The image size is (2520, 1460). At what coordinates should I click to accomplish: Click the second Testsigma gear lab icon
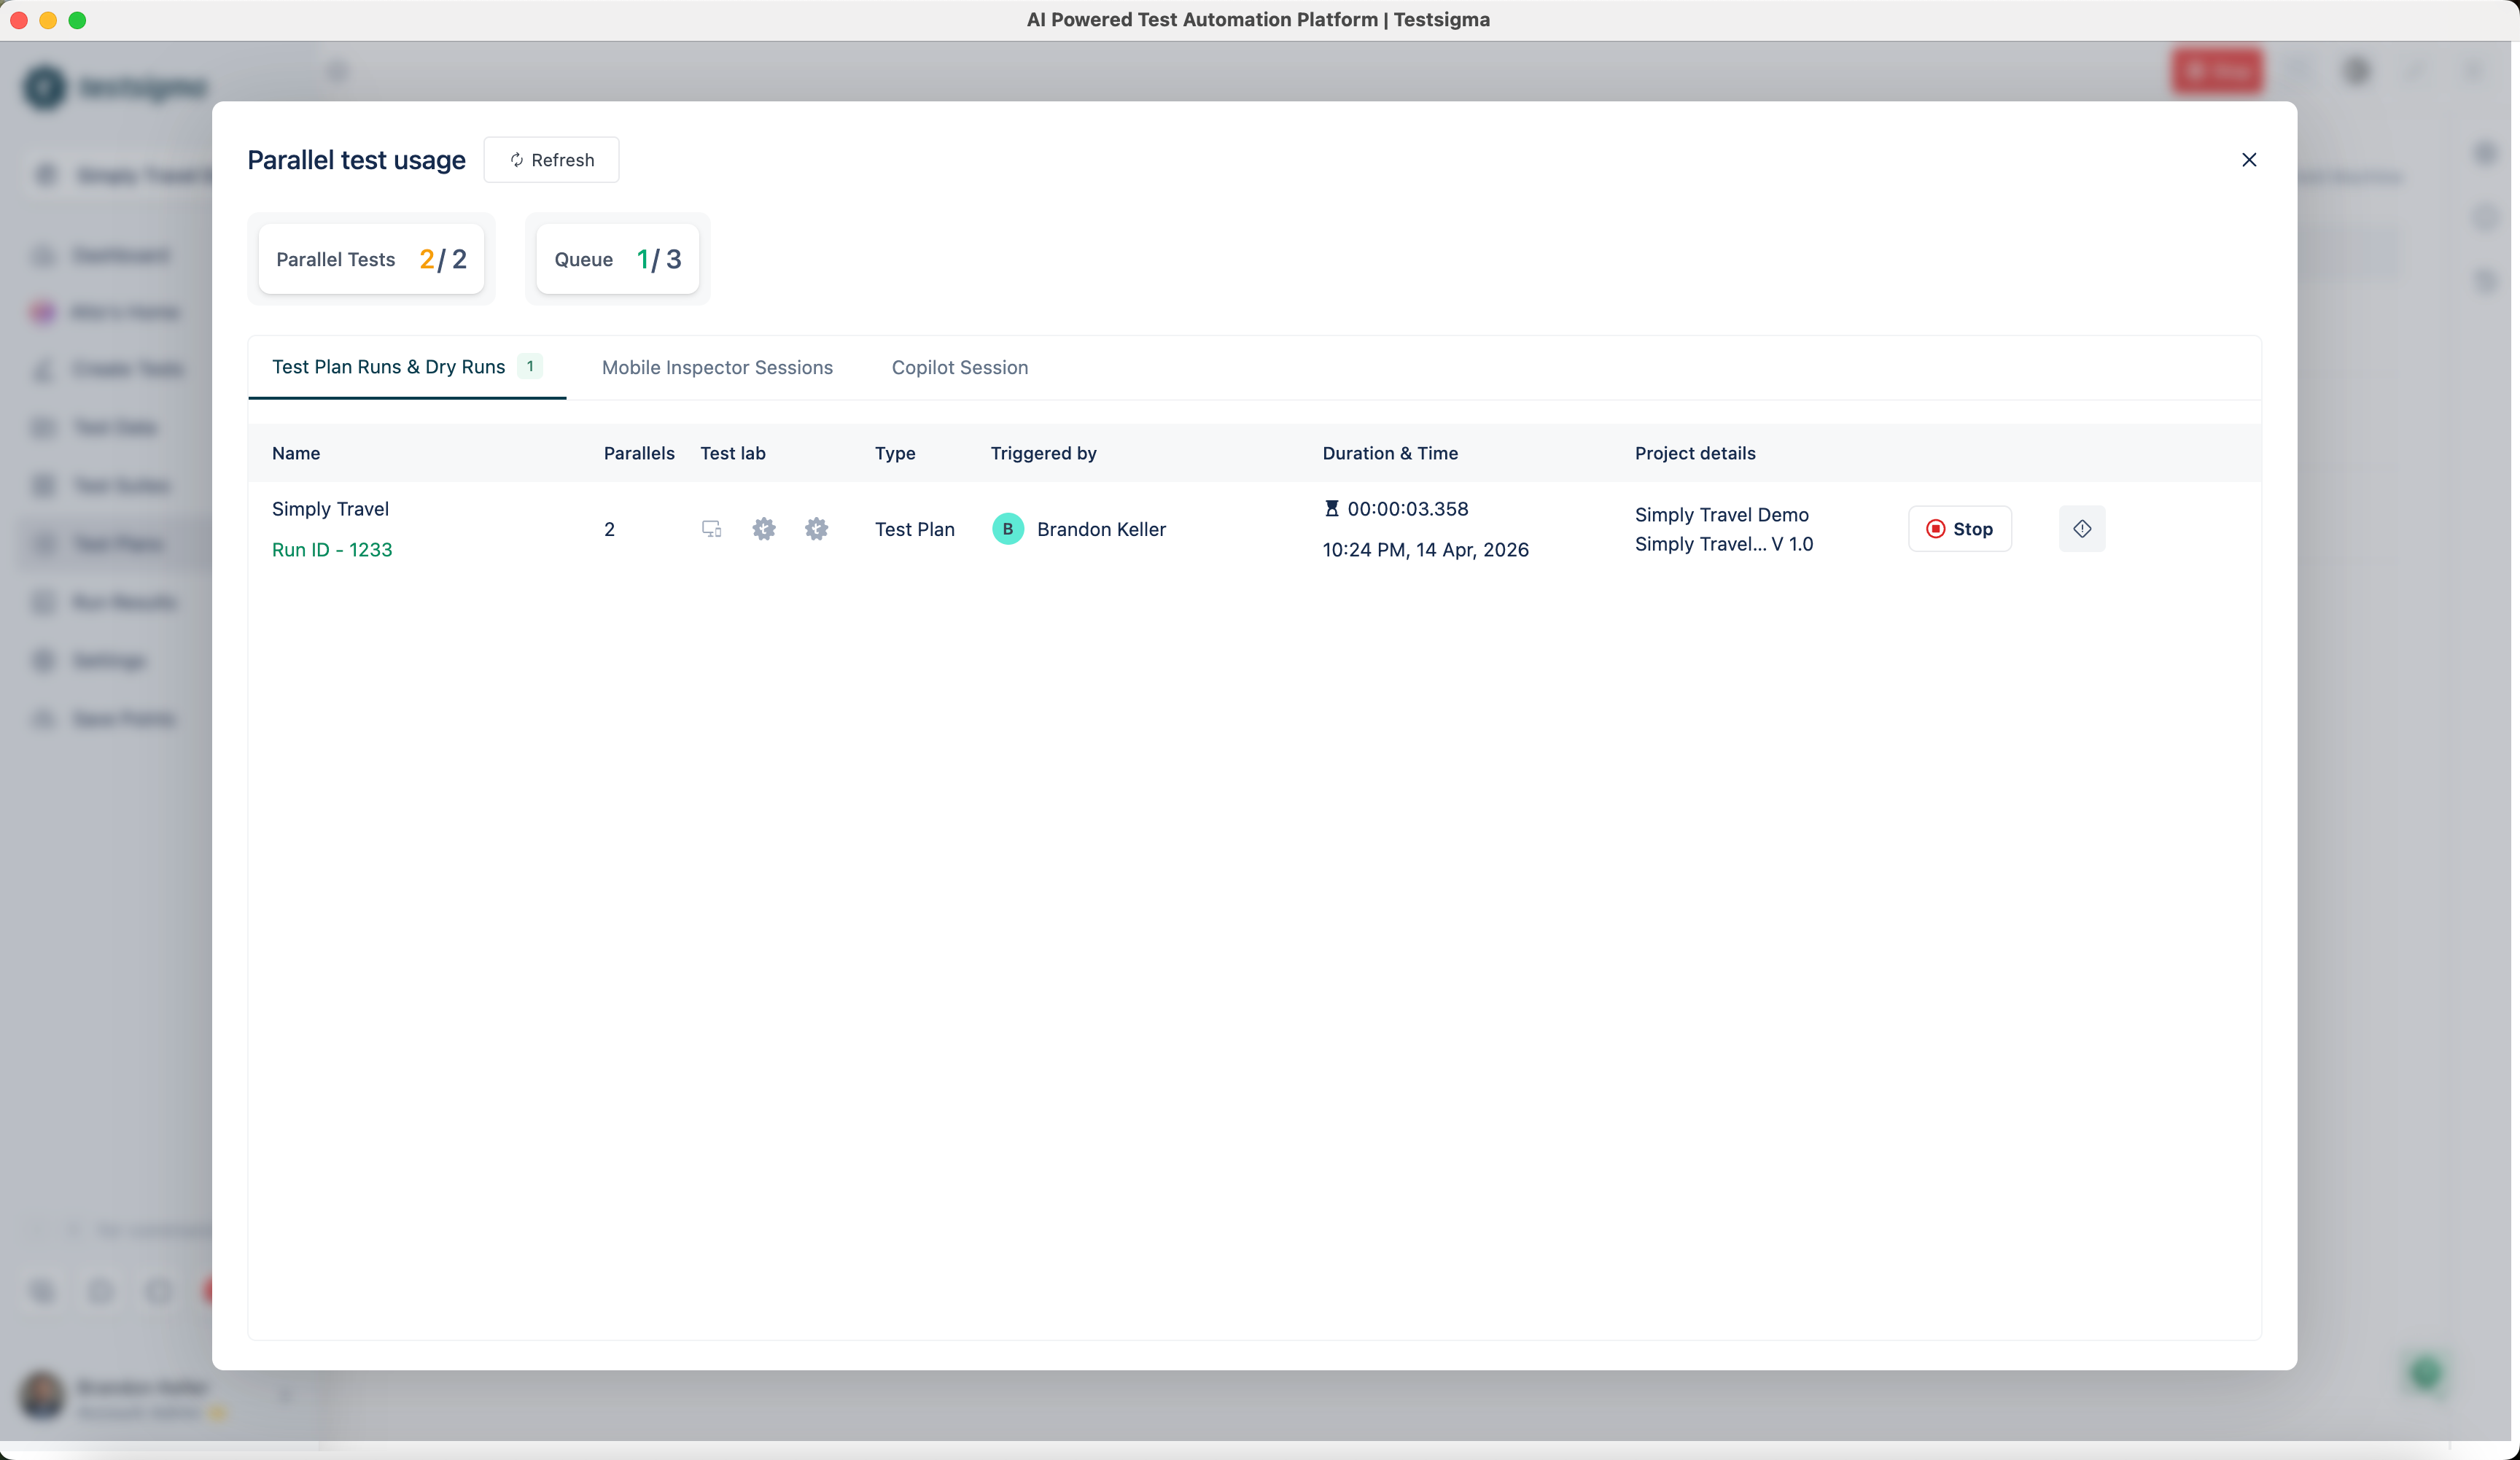tap(816, 529)
